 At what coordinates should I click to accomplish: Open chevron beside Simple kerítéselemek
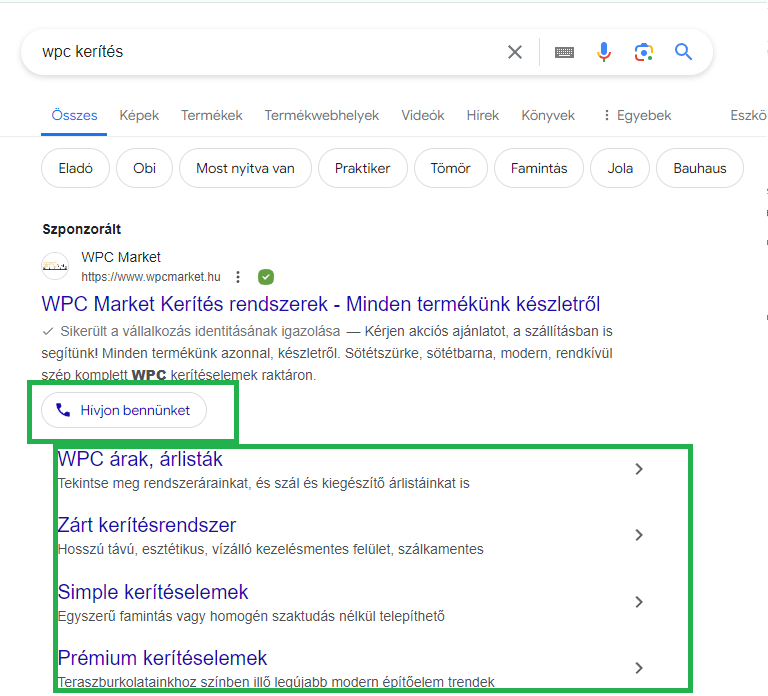point(639,602)
